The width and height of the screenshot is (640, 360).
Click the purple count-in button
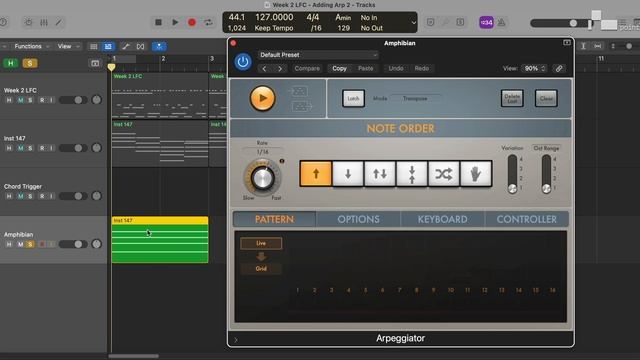point(486,22)
